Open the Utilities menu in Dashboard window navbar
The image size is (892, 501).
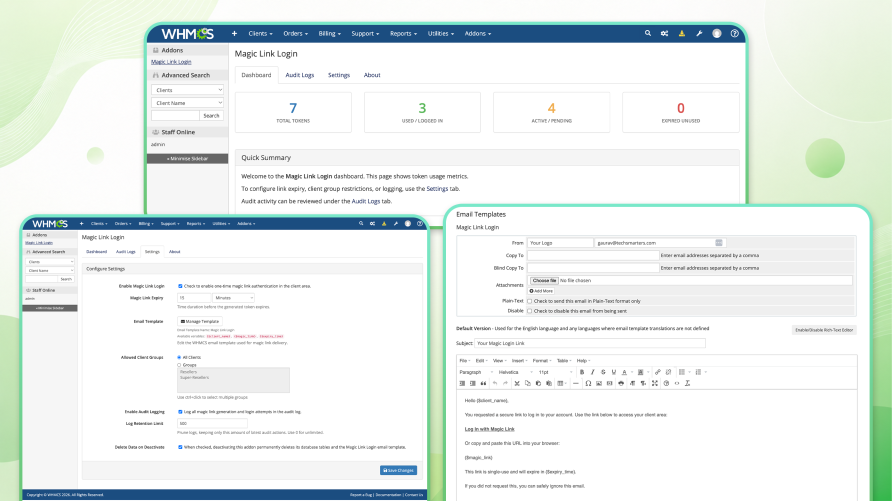(x=440, y=34)
